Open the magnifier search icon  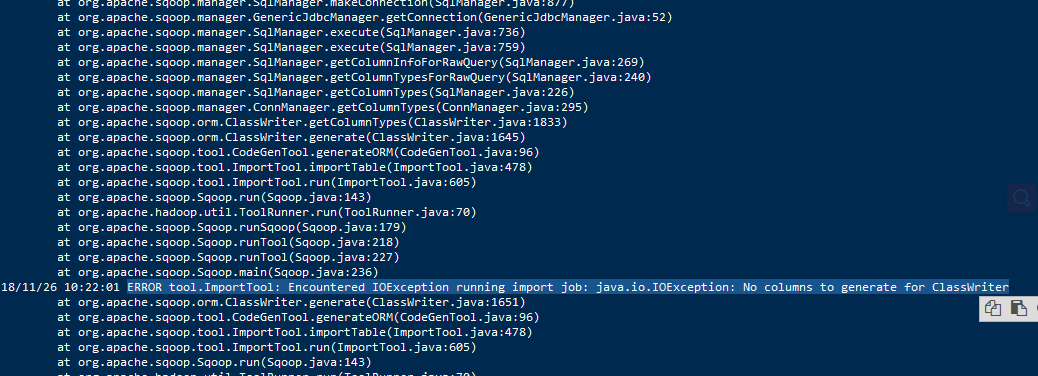(x=1022, y=198)
